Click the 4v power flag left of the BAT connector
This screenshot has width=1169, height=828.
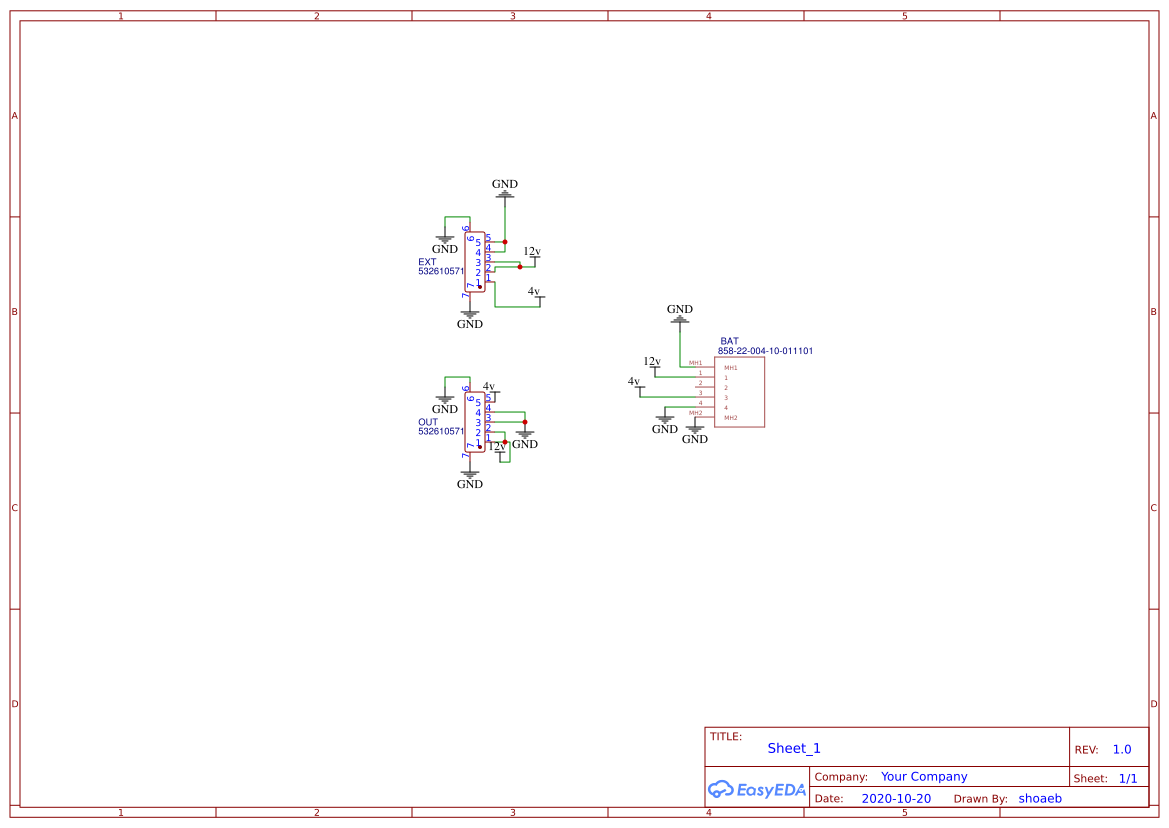(x=634, y=384)
